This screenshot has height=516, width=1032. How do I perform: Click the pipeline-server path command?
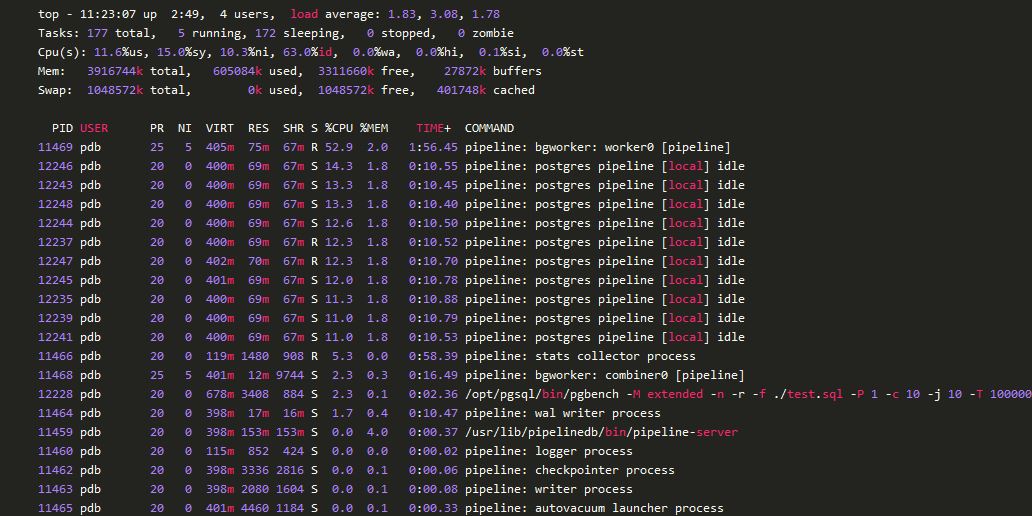pyautogui.click(x=601, y=432)
